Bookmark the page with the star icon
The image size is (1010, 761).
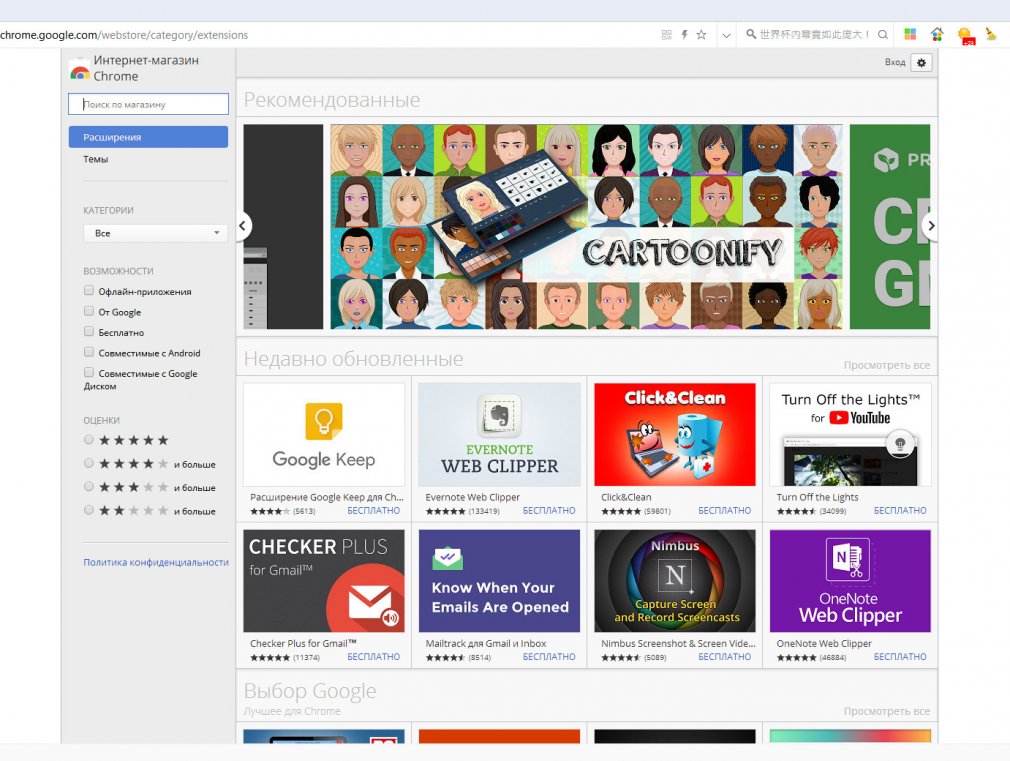point(701,35)
